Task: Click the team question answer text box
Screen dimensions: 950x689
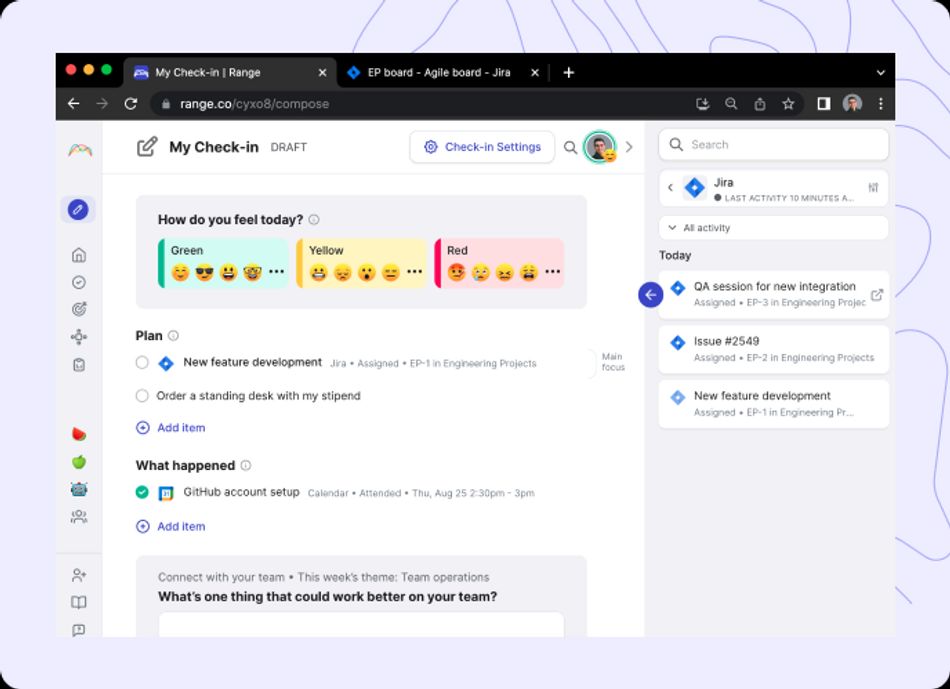Action: click(361, 625)
